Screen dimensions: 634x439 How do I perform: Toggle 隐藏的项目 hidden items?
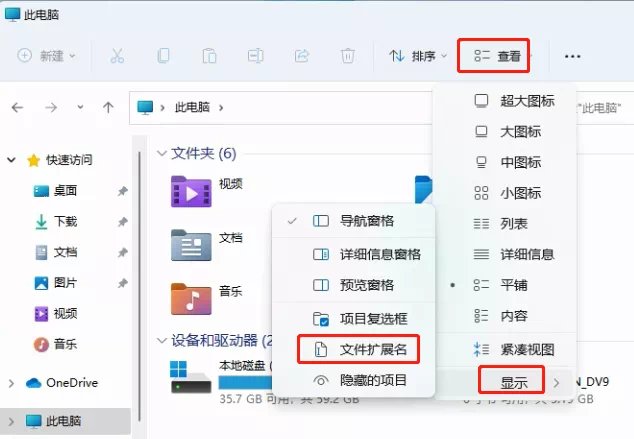[353, 380]
